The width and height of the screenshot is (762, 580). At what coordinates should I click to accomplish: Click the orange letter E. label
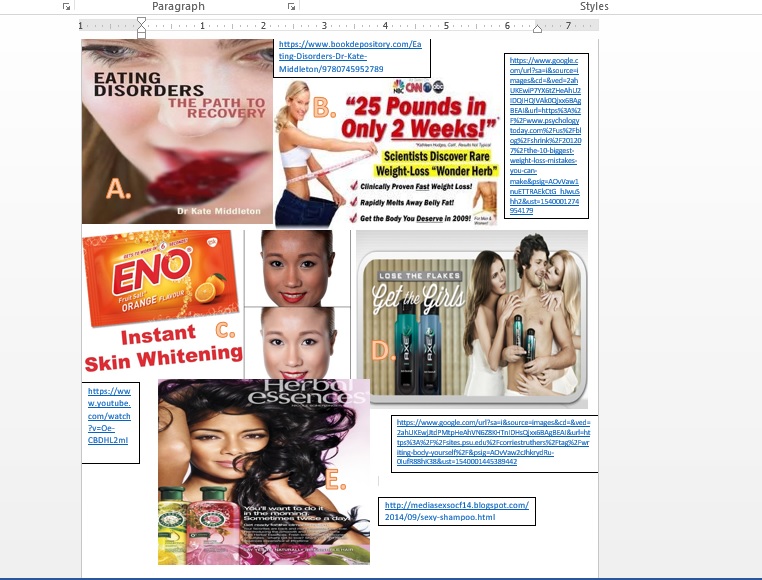point(335,480)
